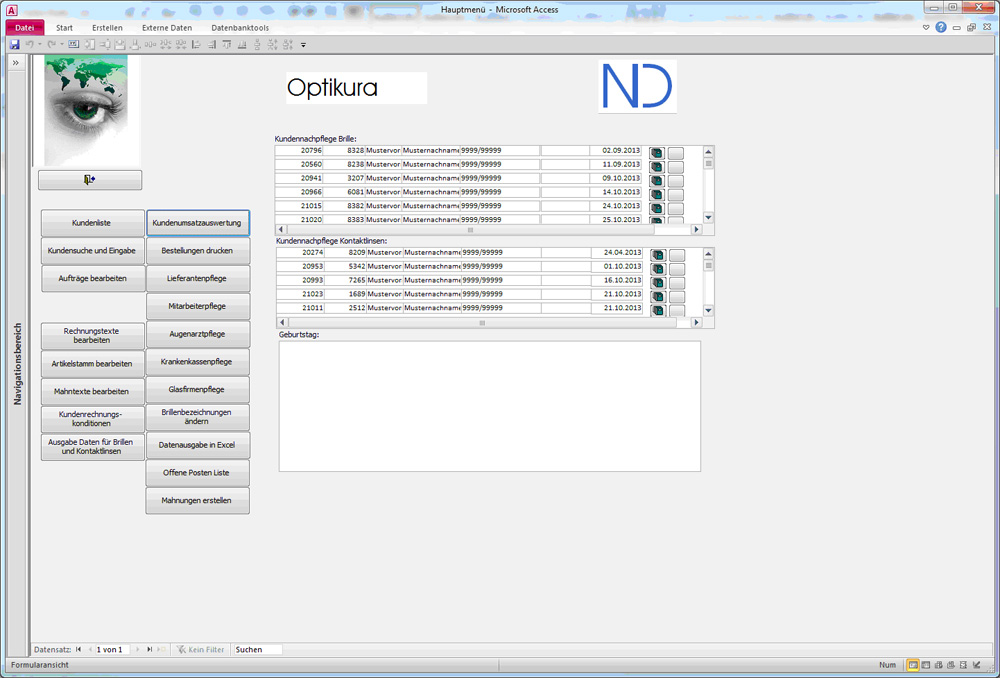Click Bestellungen drucken button
The height and width of the screenshot is (678, 1000).
(x=198, y=251)
